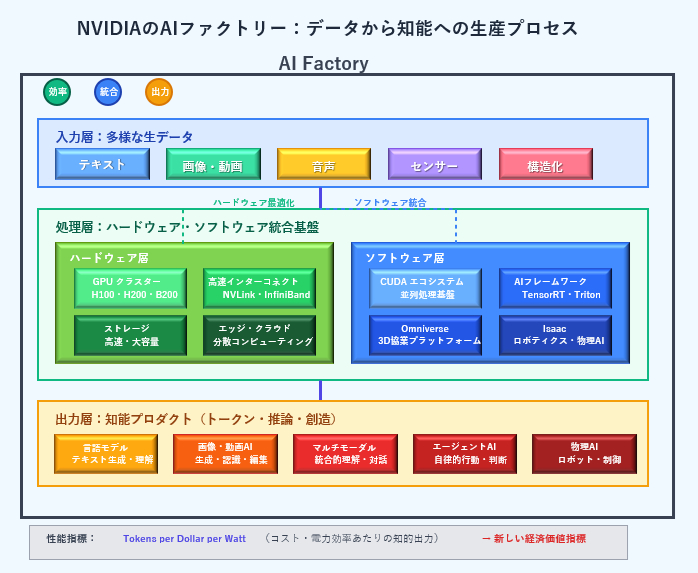Click the 画像・動画AI 生成・認識・編集 box
This screenshot has height=573, width=698.
(x=226, y=454)
